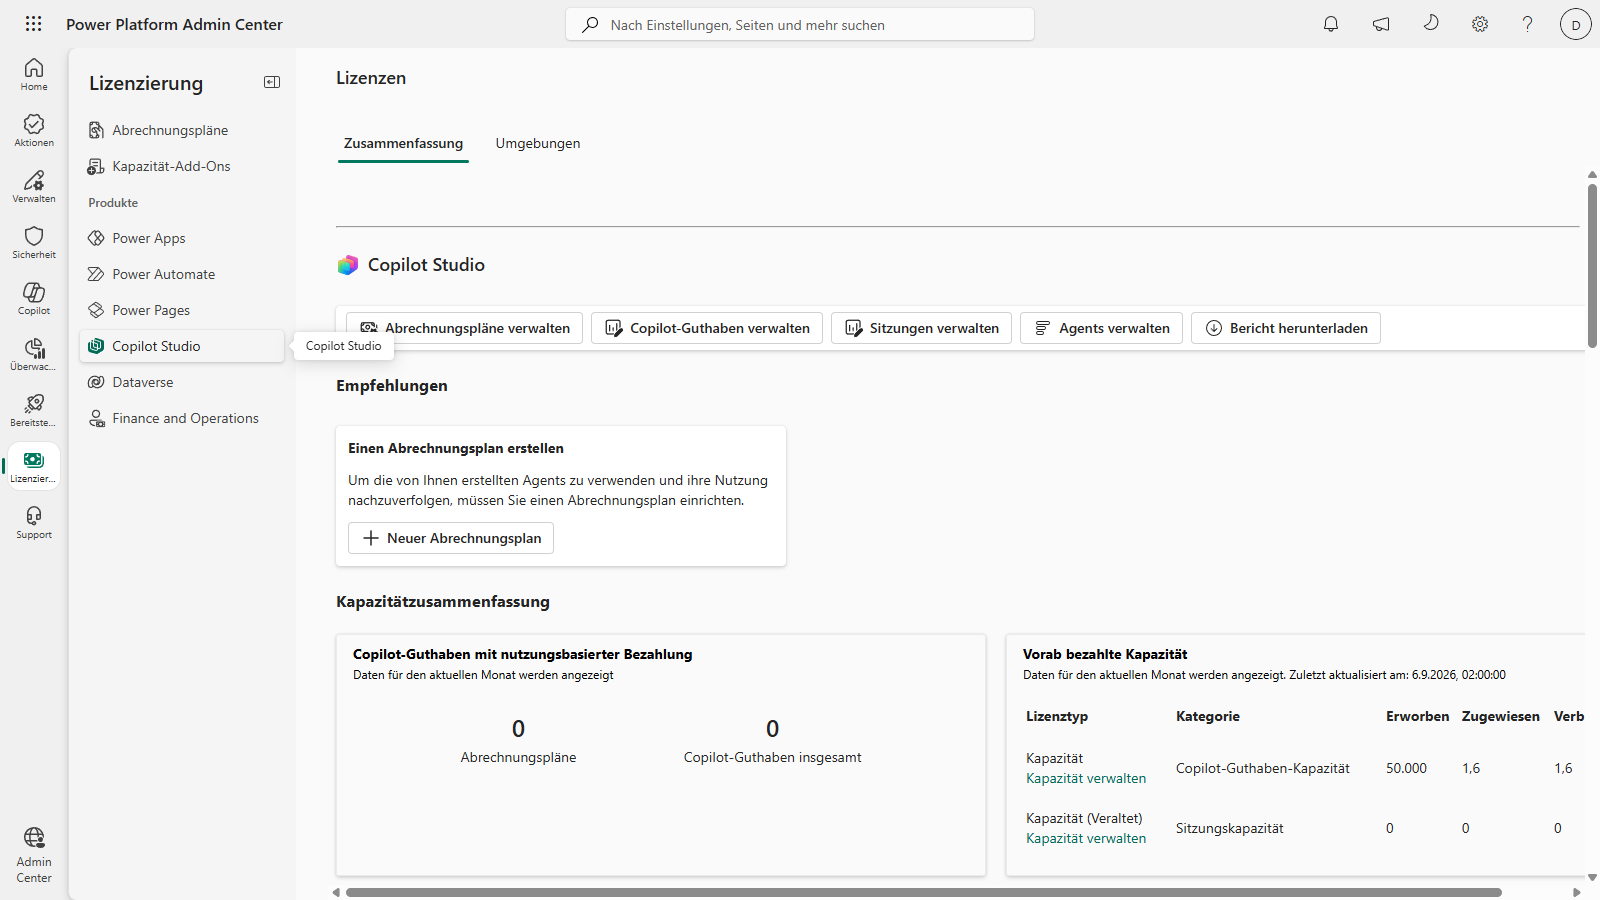Collapse the Lizenzierung navigation pane

(x=272, y=82)
